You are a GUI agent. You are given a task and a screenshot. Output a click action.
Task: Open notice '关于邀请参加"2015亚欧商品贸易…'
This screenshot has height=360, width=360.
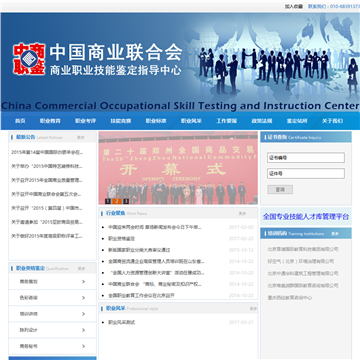pyautogui.click(x=47, y=222)
